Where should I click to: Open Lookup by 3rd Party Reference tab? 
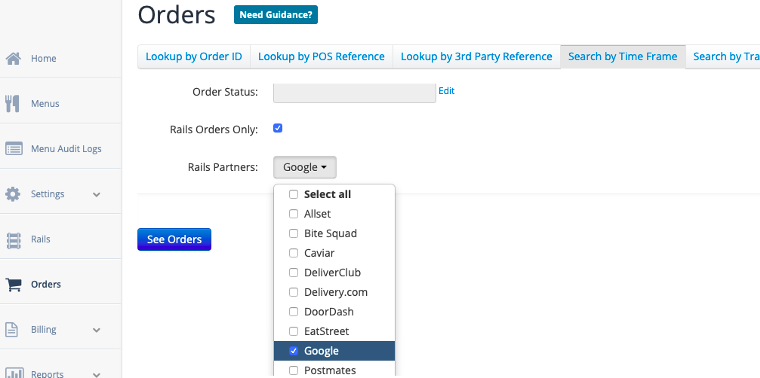pyautogui.click(x=476, y=57)
